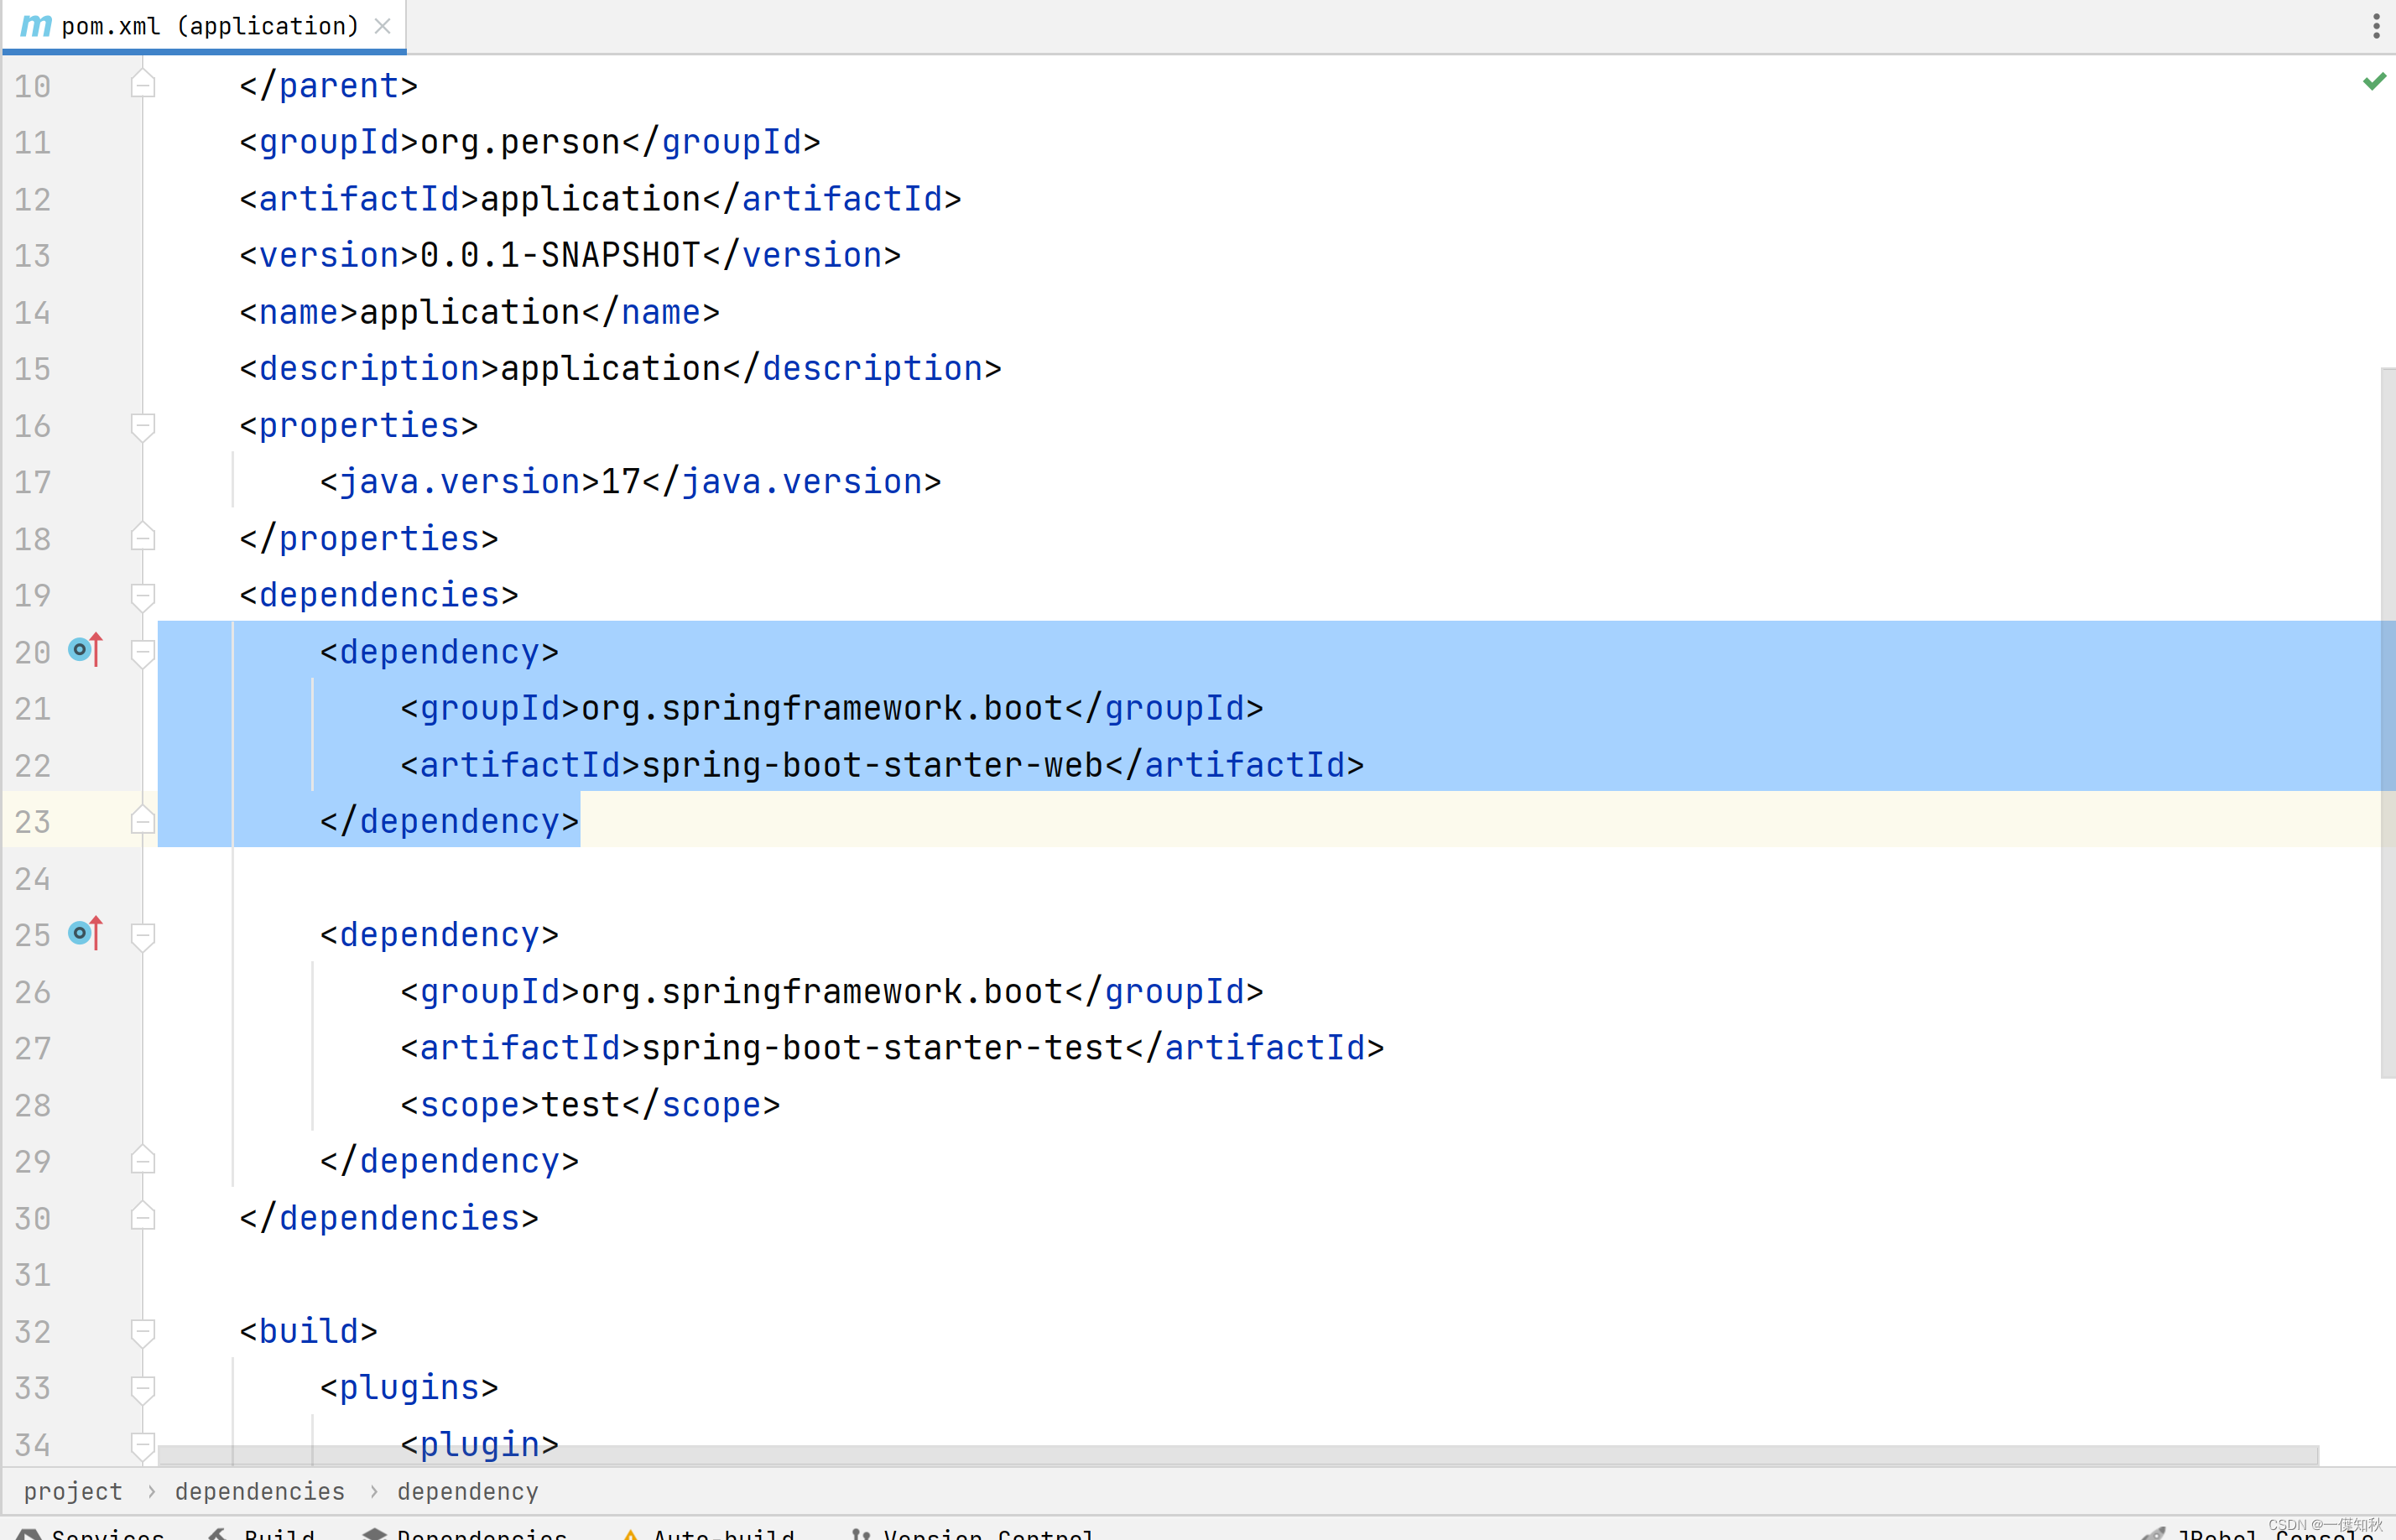Place the cursor on empty line 31
2396x1540 pixels.
pos(700,1275)
